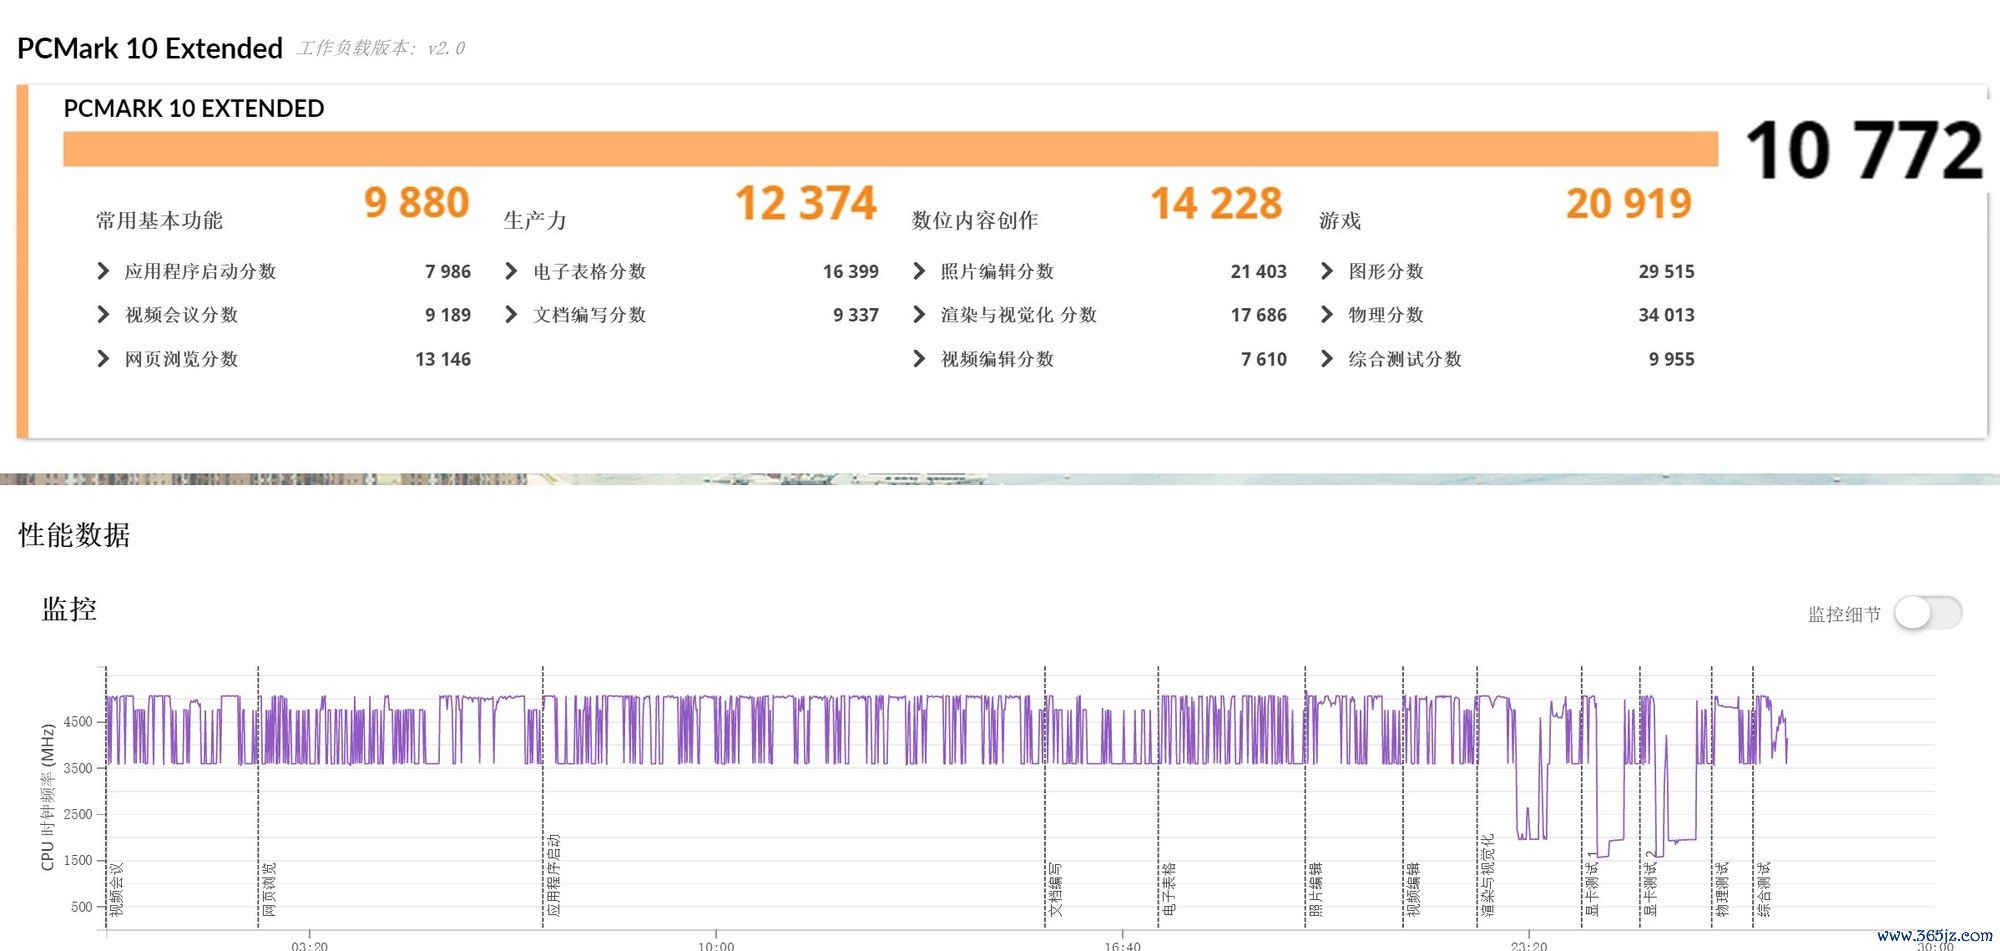Click the 游戏 category label
The width and height of the screenshot is (2000, 951).
[x=1340, y=221]
